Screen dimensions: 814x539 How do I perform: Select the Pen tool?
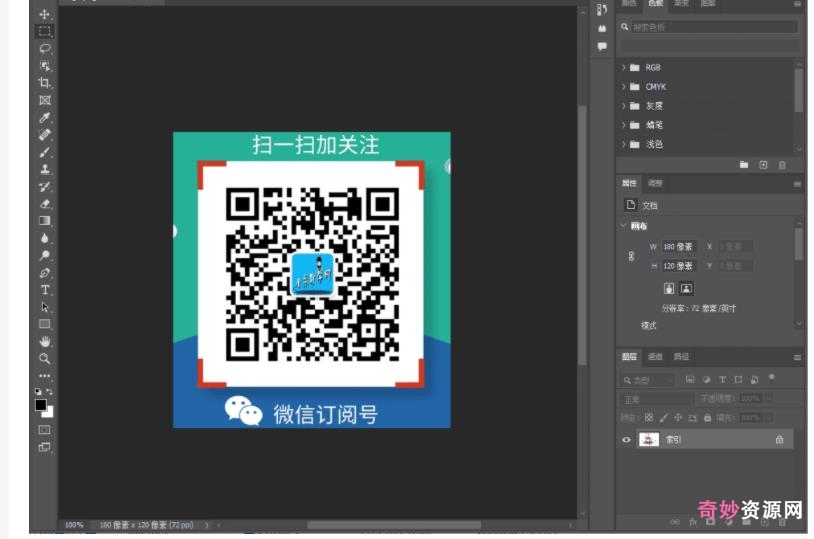(x=45, y=273)
